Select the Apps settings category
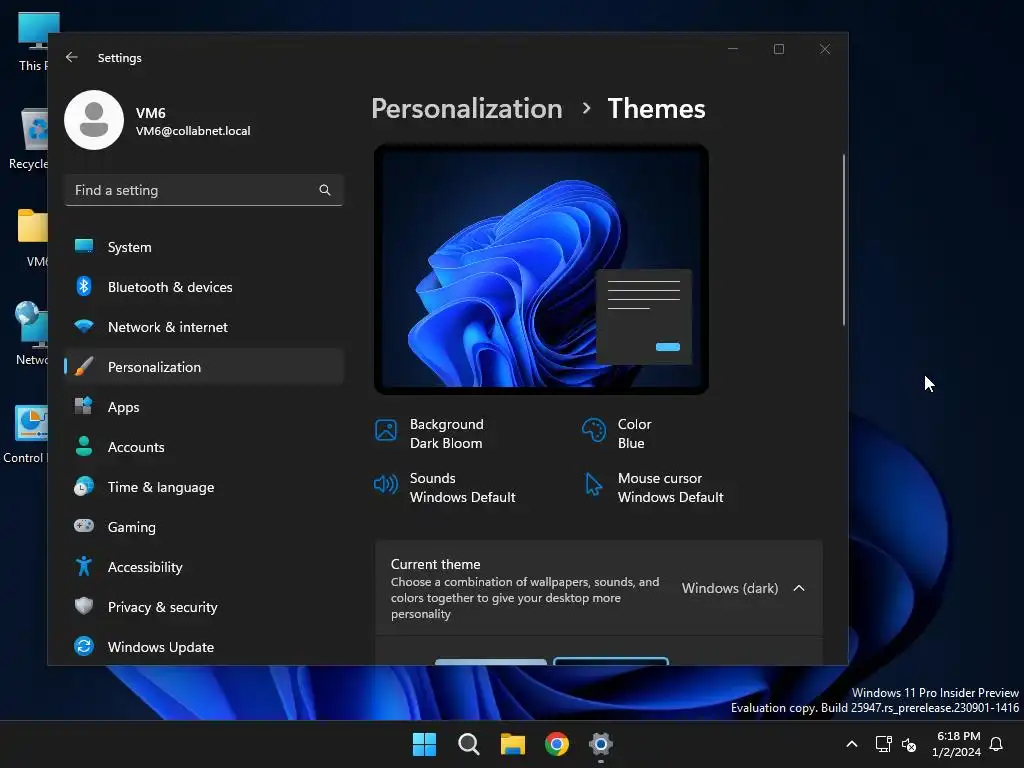The image size is (1024, 768). (x=204, y=407)
